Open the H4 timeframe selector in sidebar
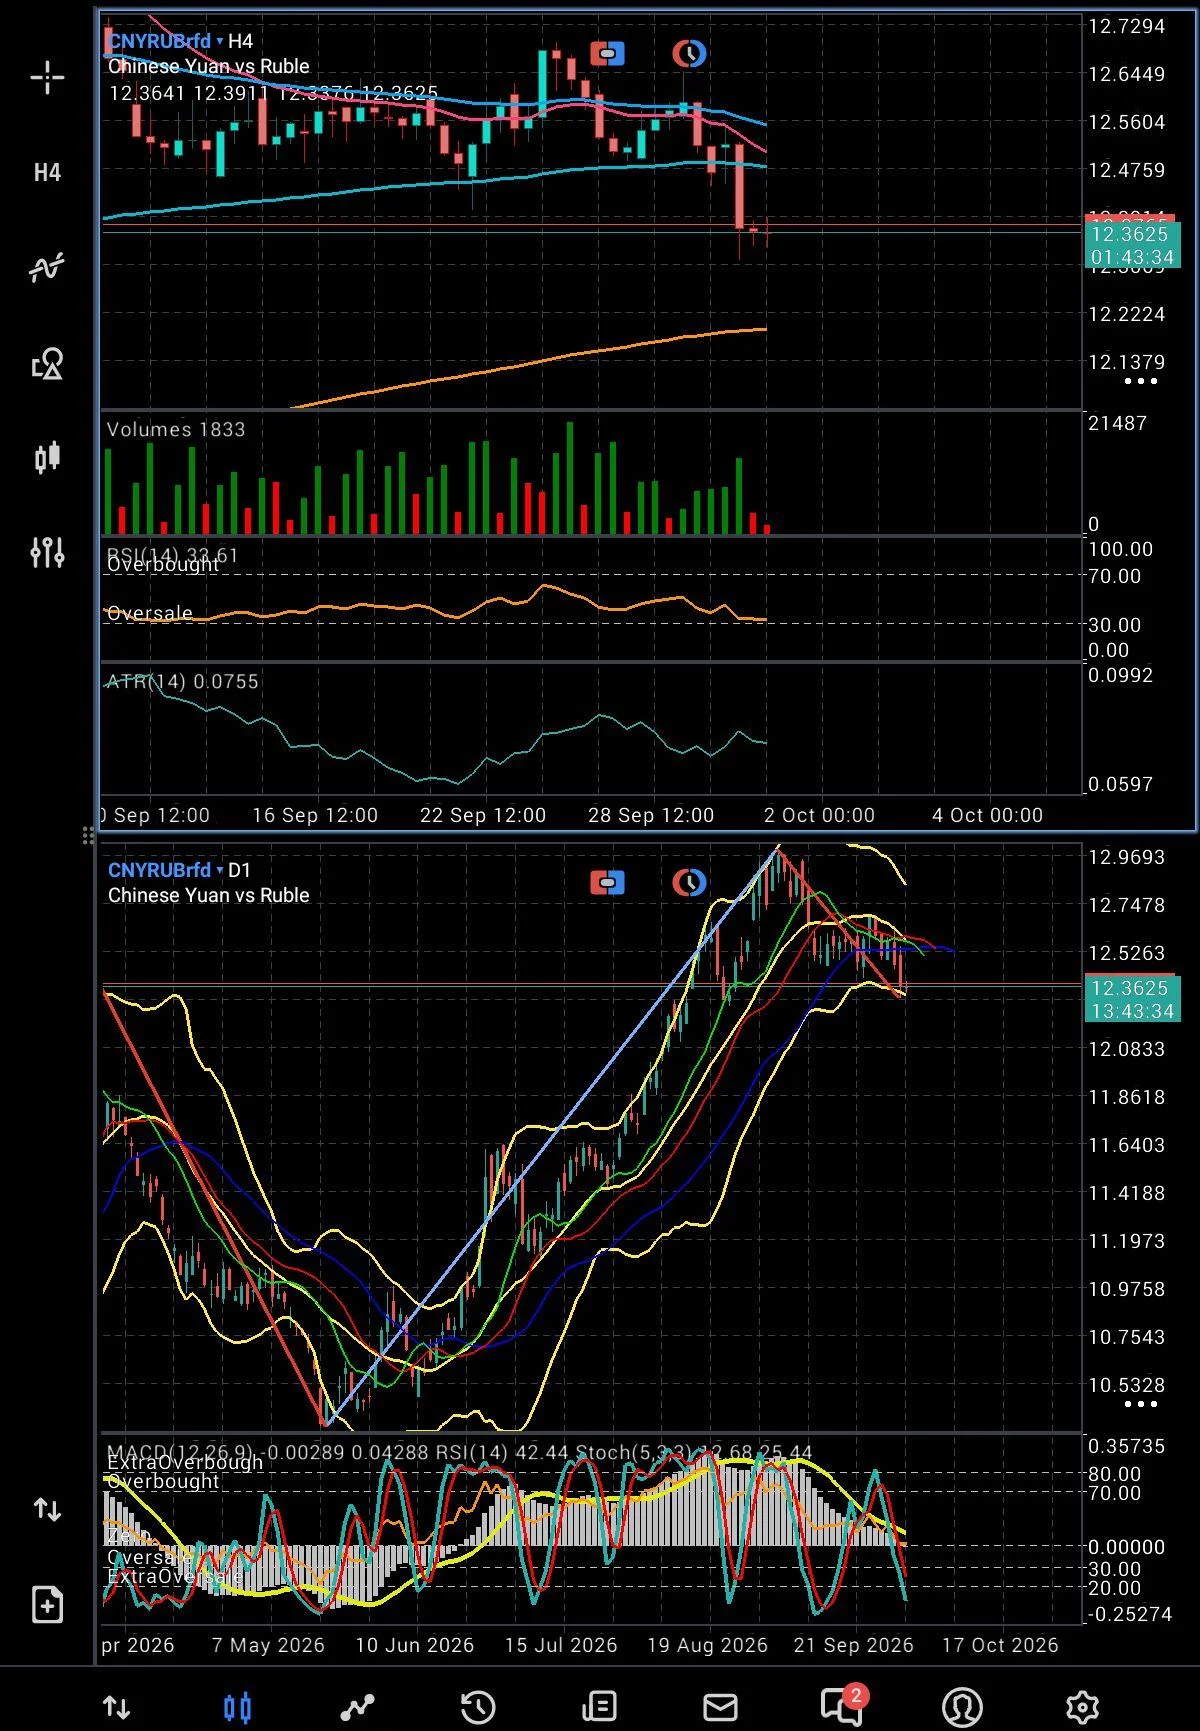Viewport: 1200px width, 1731px height. pos(47,173)
